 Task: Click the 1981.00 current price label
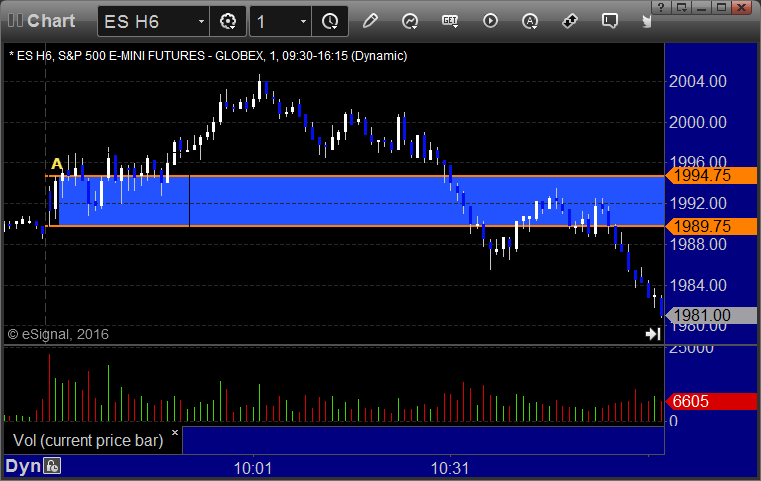711,315
